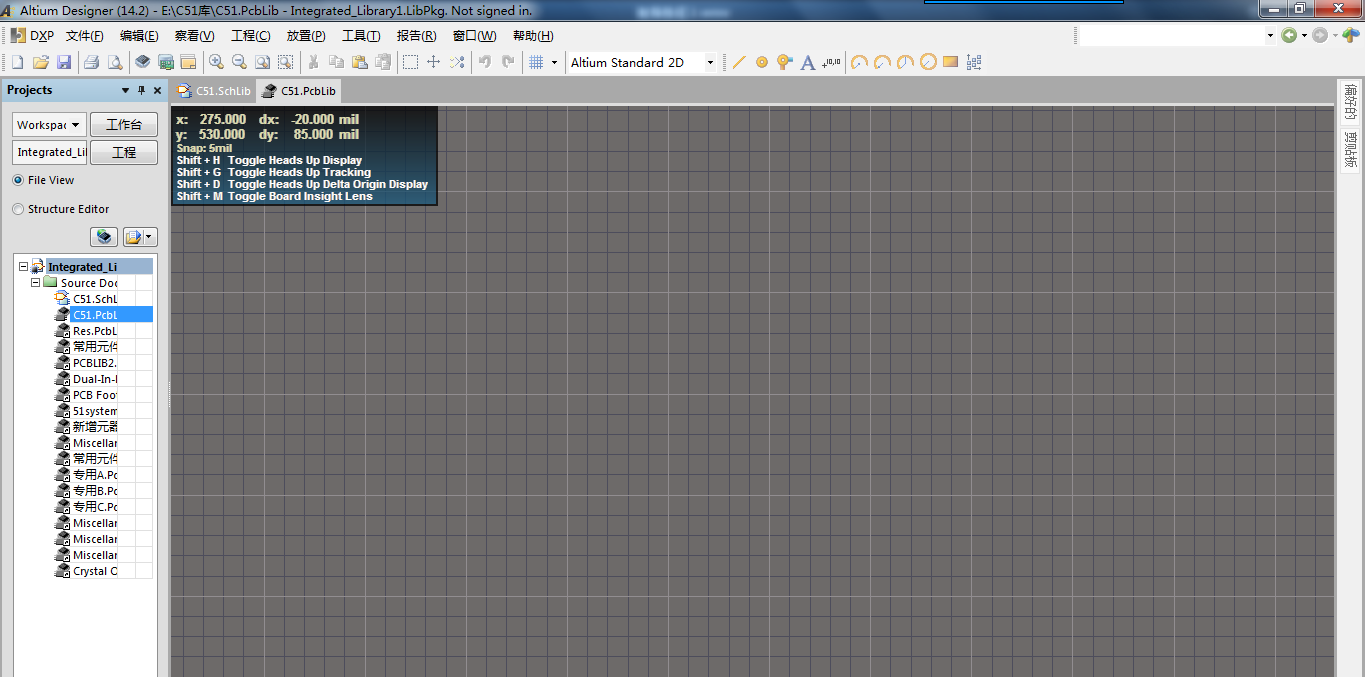Click the array paste icon
This screenshot has height=677, width=1365.
click(x=973, y=62)
